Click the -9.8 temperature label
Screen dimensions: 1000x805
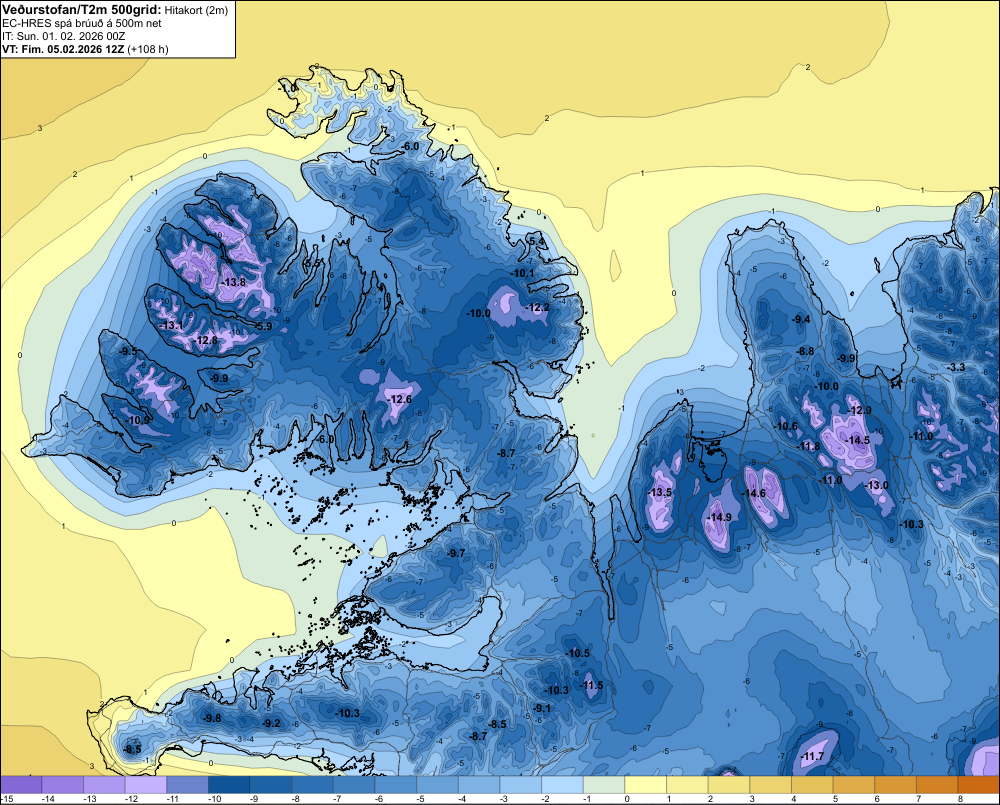(212, 718)
